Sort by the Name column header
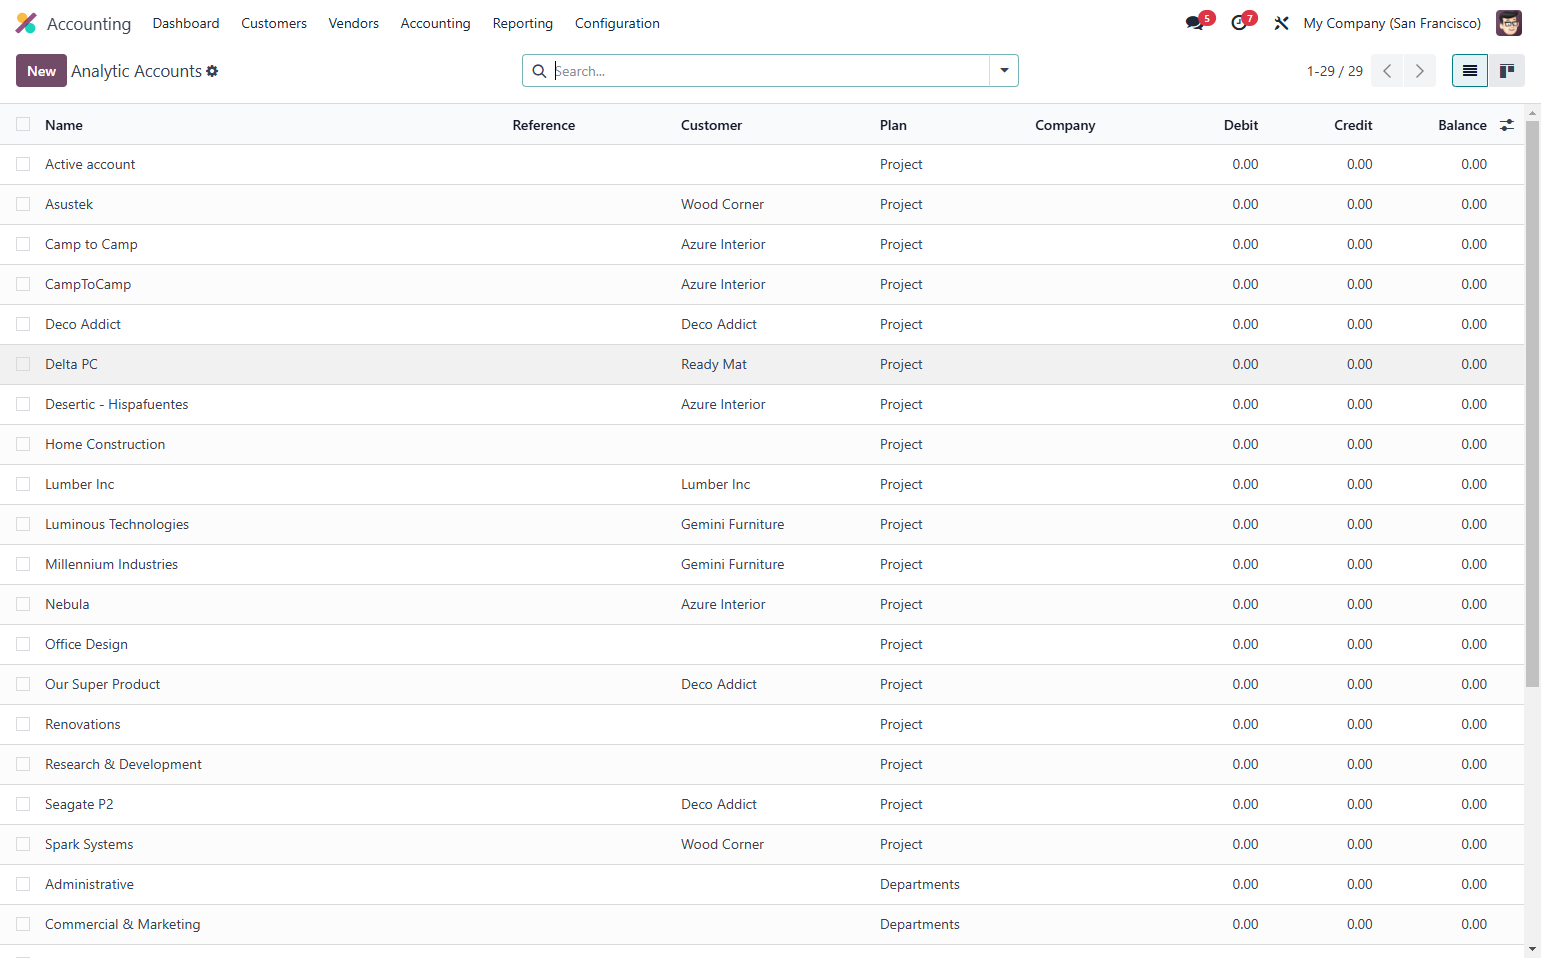This screenshot has width=1541, height=958. pos(64,125)
